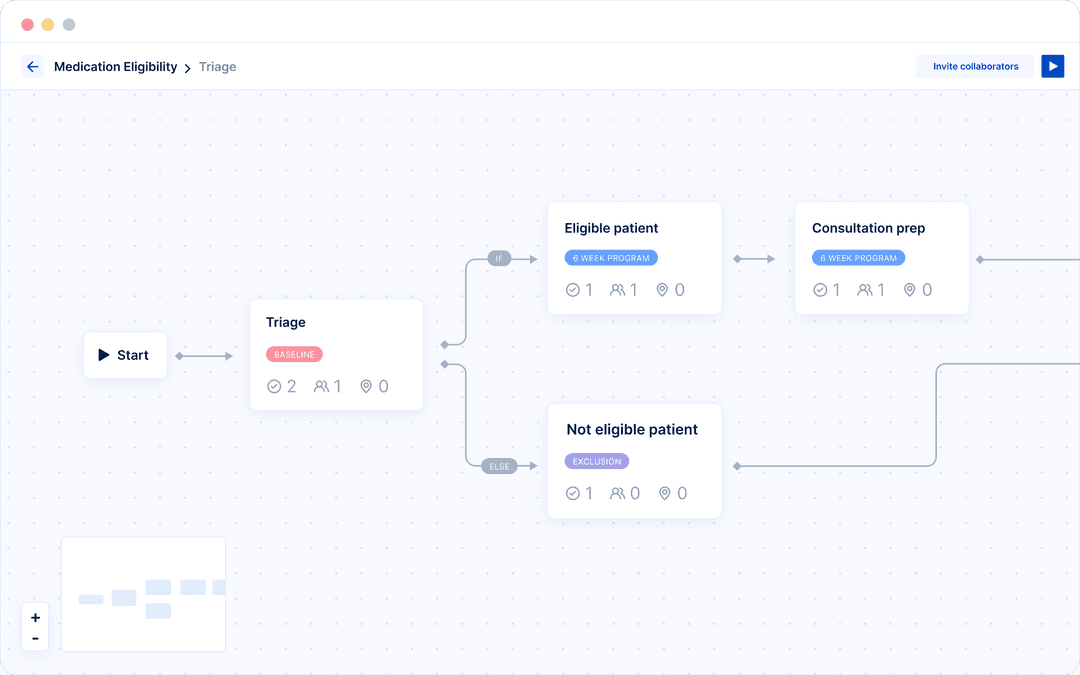Image resolution: width=1080 pixels, height=675 pixels.
Task: Click pin icon in Not eligible patient card
Action: (665, 493)
